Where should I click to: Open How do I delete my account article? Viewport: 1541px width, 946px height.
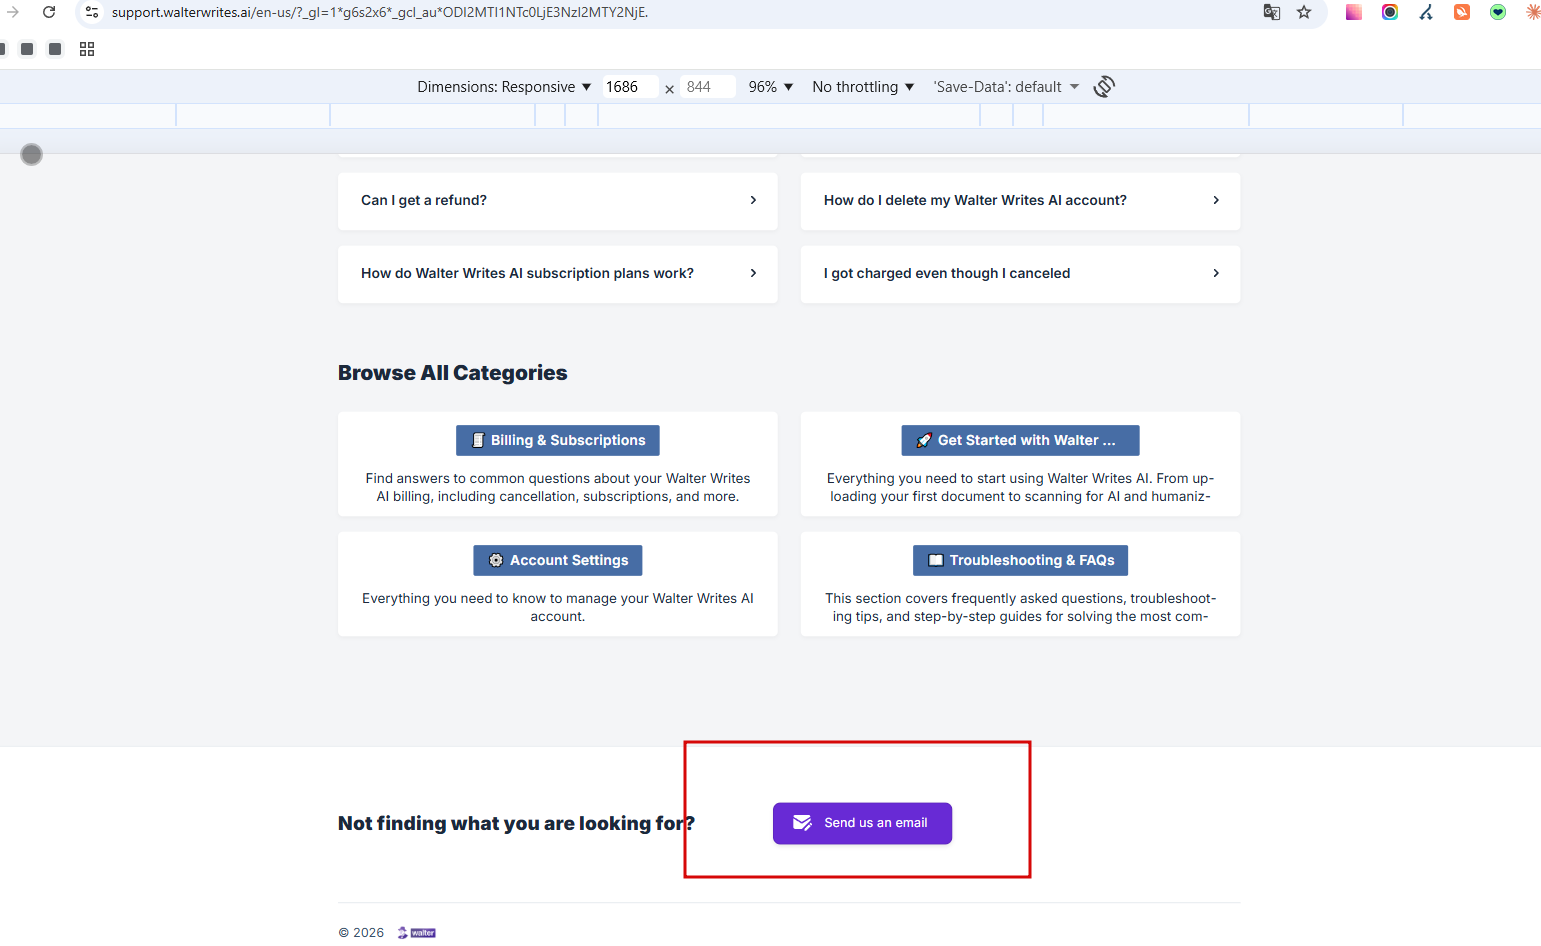pyautogui.click(x=1021, y=201)
